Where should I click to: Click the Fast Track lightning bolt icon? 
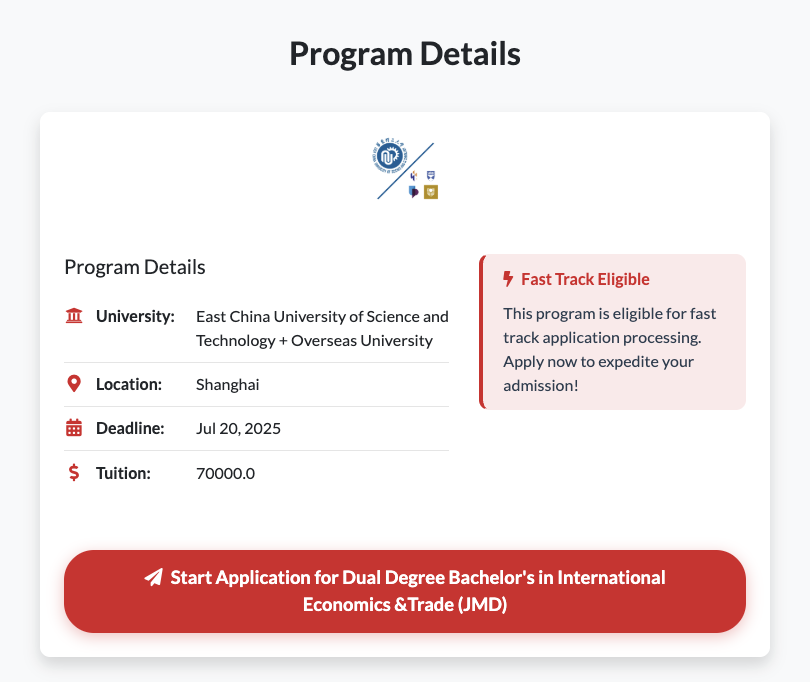[x=508, y=279]
